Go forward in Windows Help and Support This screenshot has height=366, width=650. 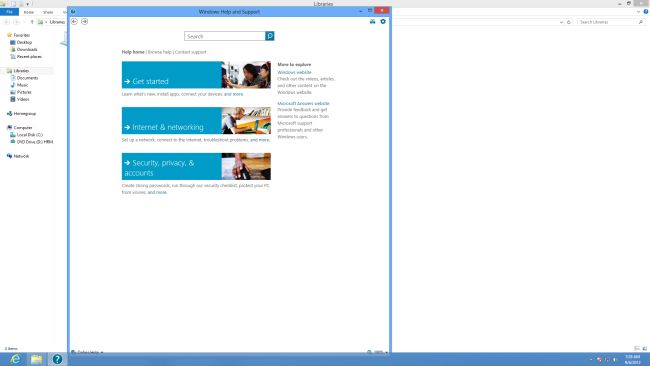coord(85,22)
